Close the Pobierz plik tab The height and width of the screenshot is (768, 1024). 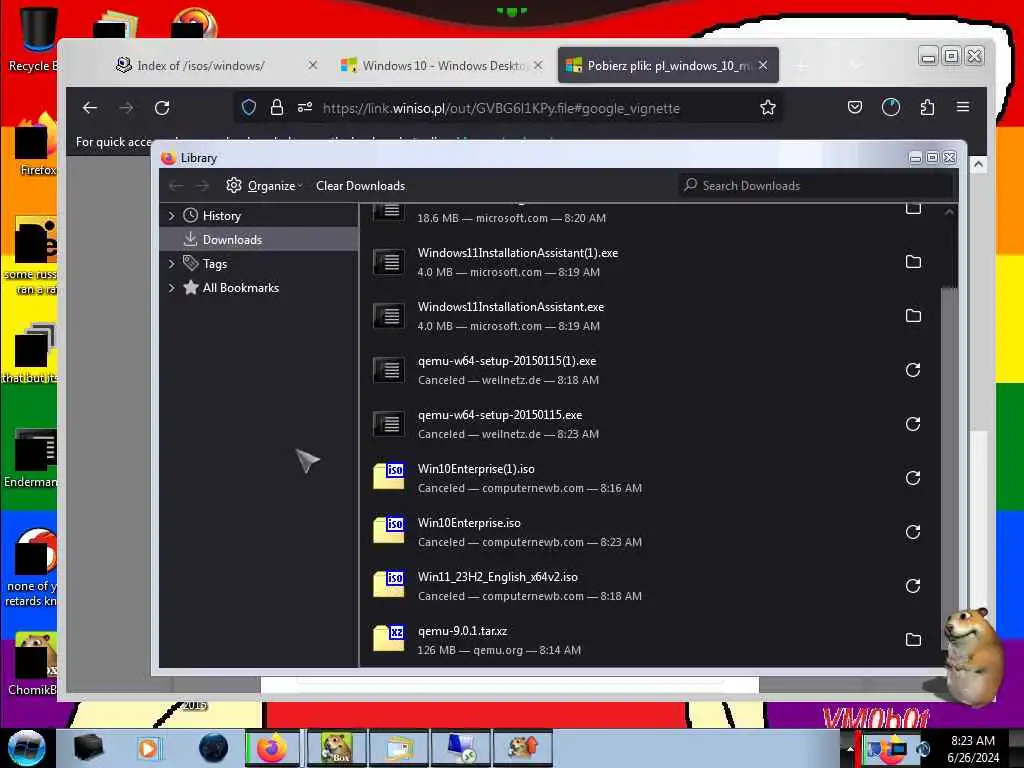[763, 65]
